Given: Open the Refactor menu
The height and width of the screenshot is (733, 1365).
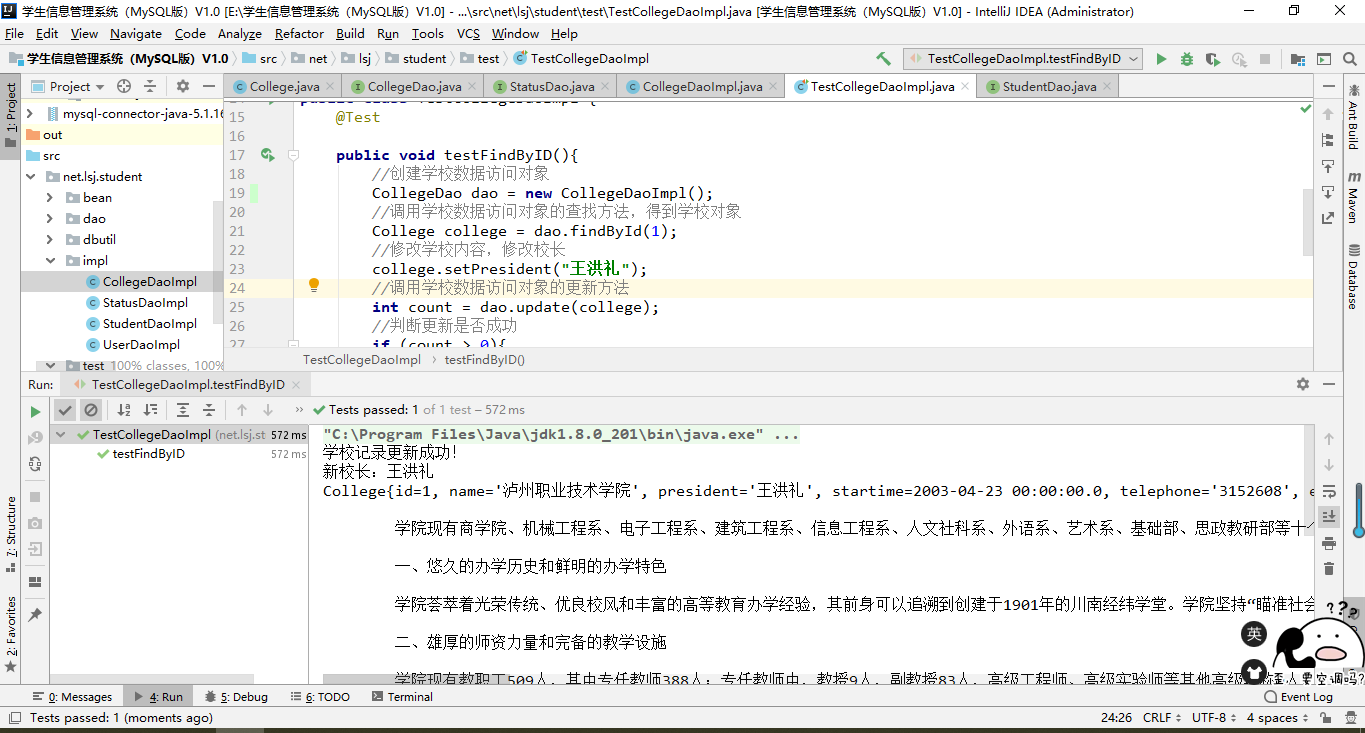Looking at the screenshot, I should (x=299, y=33).
